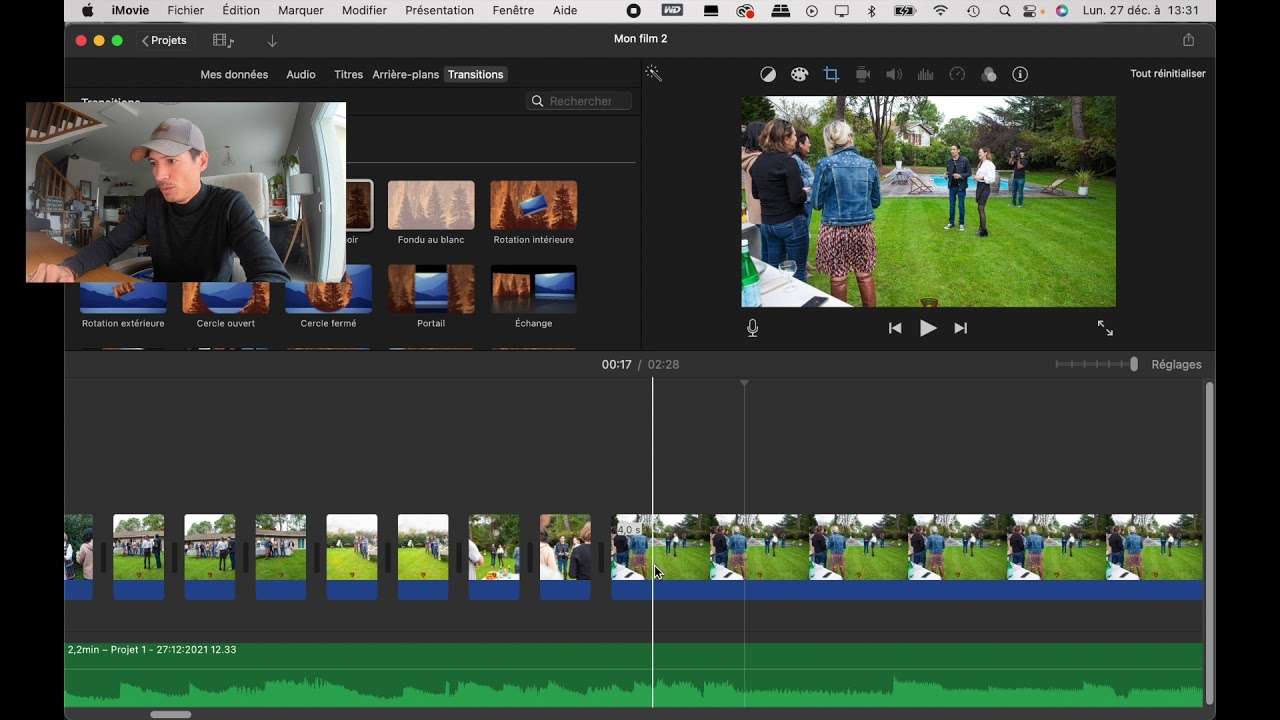The height and width of the screenshot is (720, 1280).
Task: Open Time Machine menu bar icon
Action: pos(973,11)
